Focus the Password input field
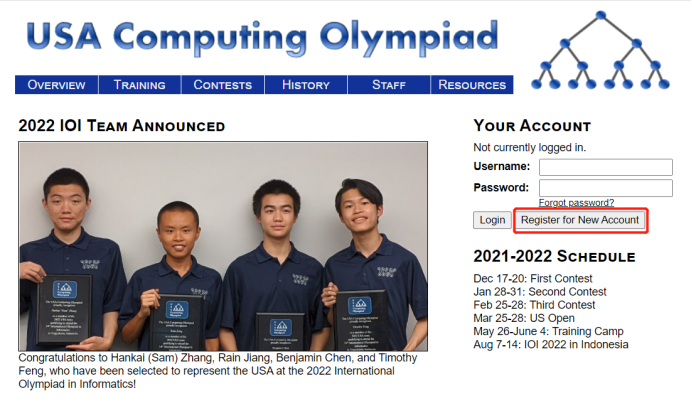This screenshot has width=692, height=402. pyautogui.click(x=605, y=188)
